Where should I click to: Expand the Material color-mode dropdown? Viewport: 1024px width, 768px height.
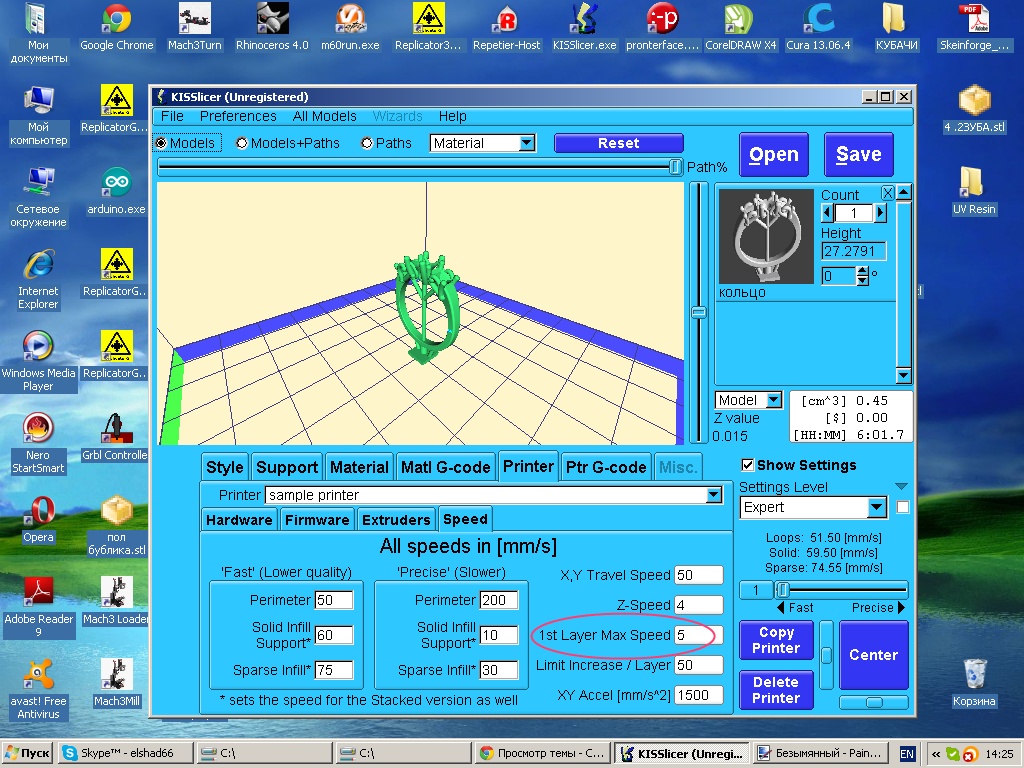click(x=527, y=143)
